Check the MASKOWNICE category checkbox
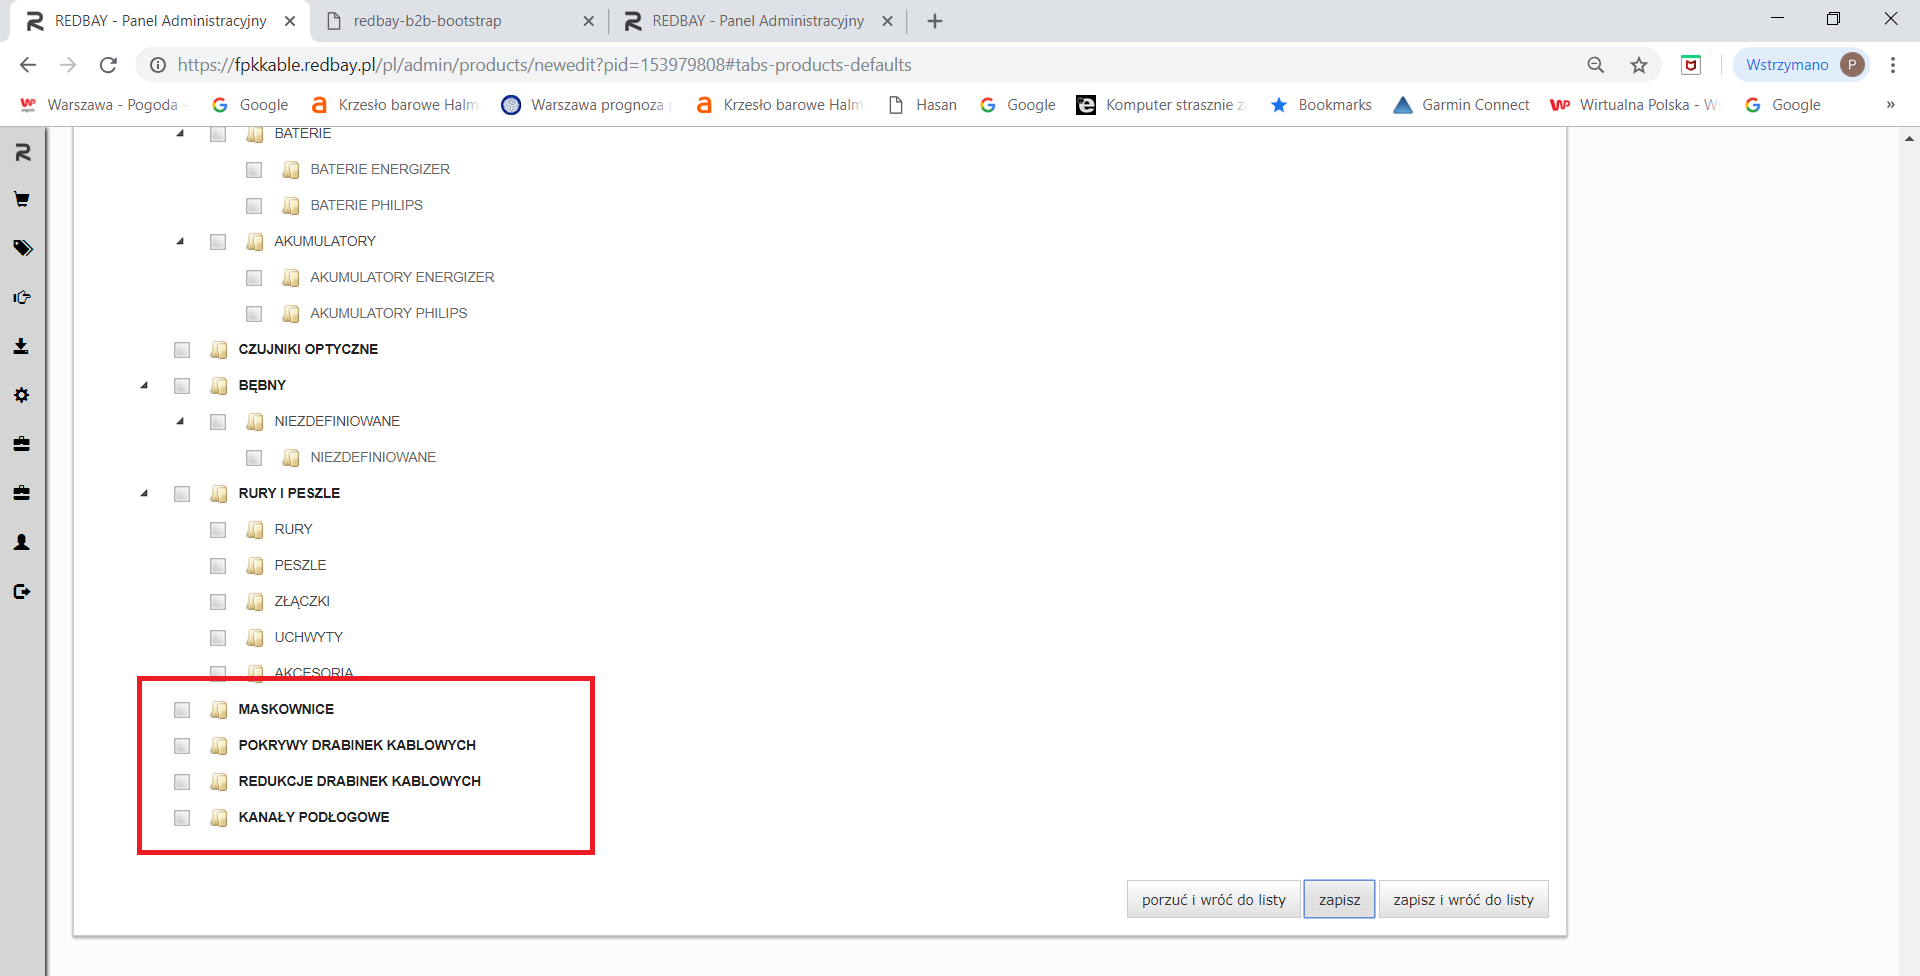 (x=182, y=710)
